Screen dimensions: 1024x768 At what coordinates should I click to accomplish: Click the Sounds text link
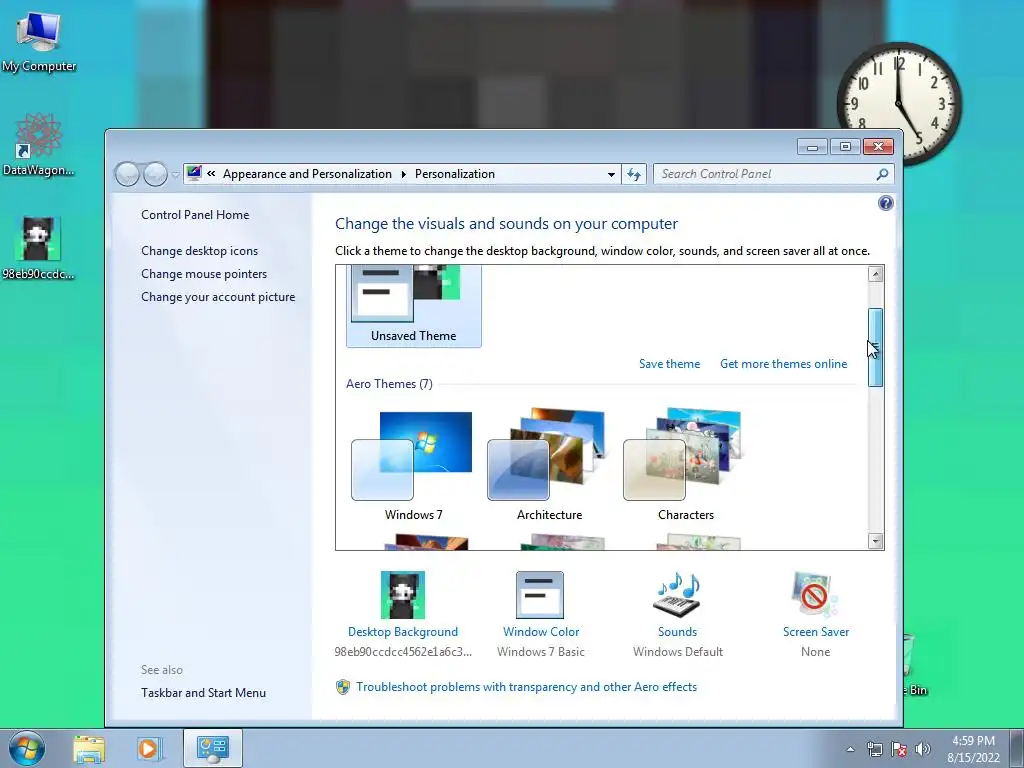[677, 632]
